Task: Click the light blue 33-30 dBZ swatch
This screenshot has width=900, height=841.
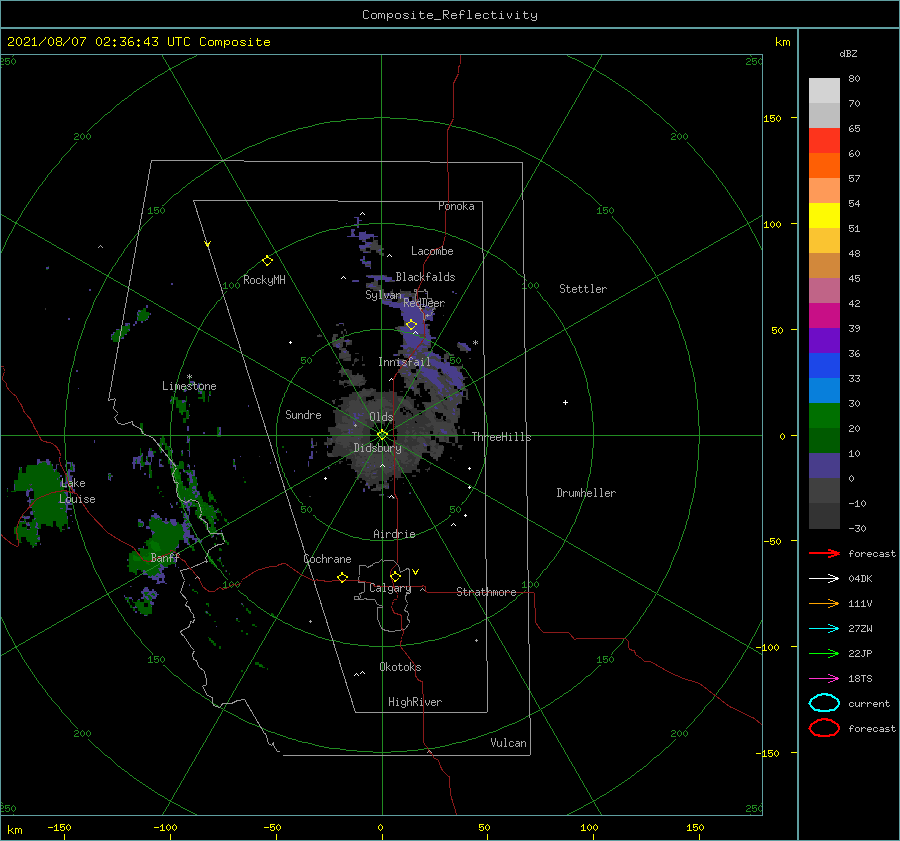Action: 824,391
